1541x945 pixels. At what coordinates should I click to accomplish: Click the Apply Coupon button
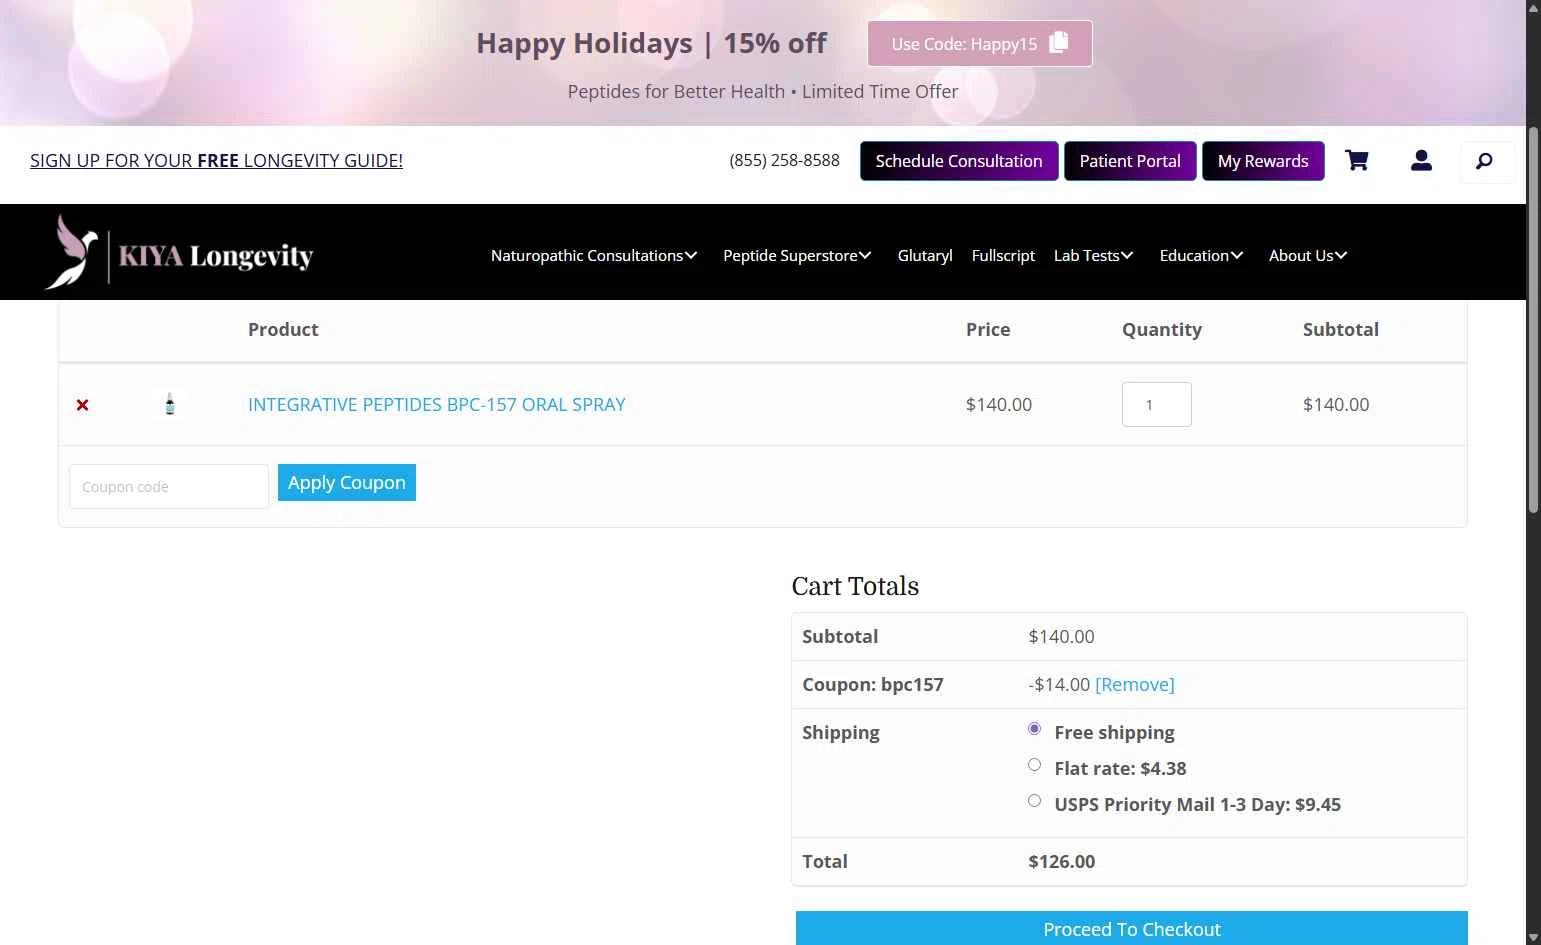click(x=347, y=483)
